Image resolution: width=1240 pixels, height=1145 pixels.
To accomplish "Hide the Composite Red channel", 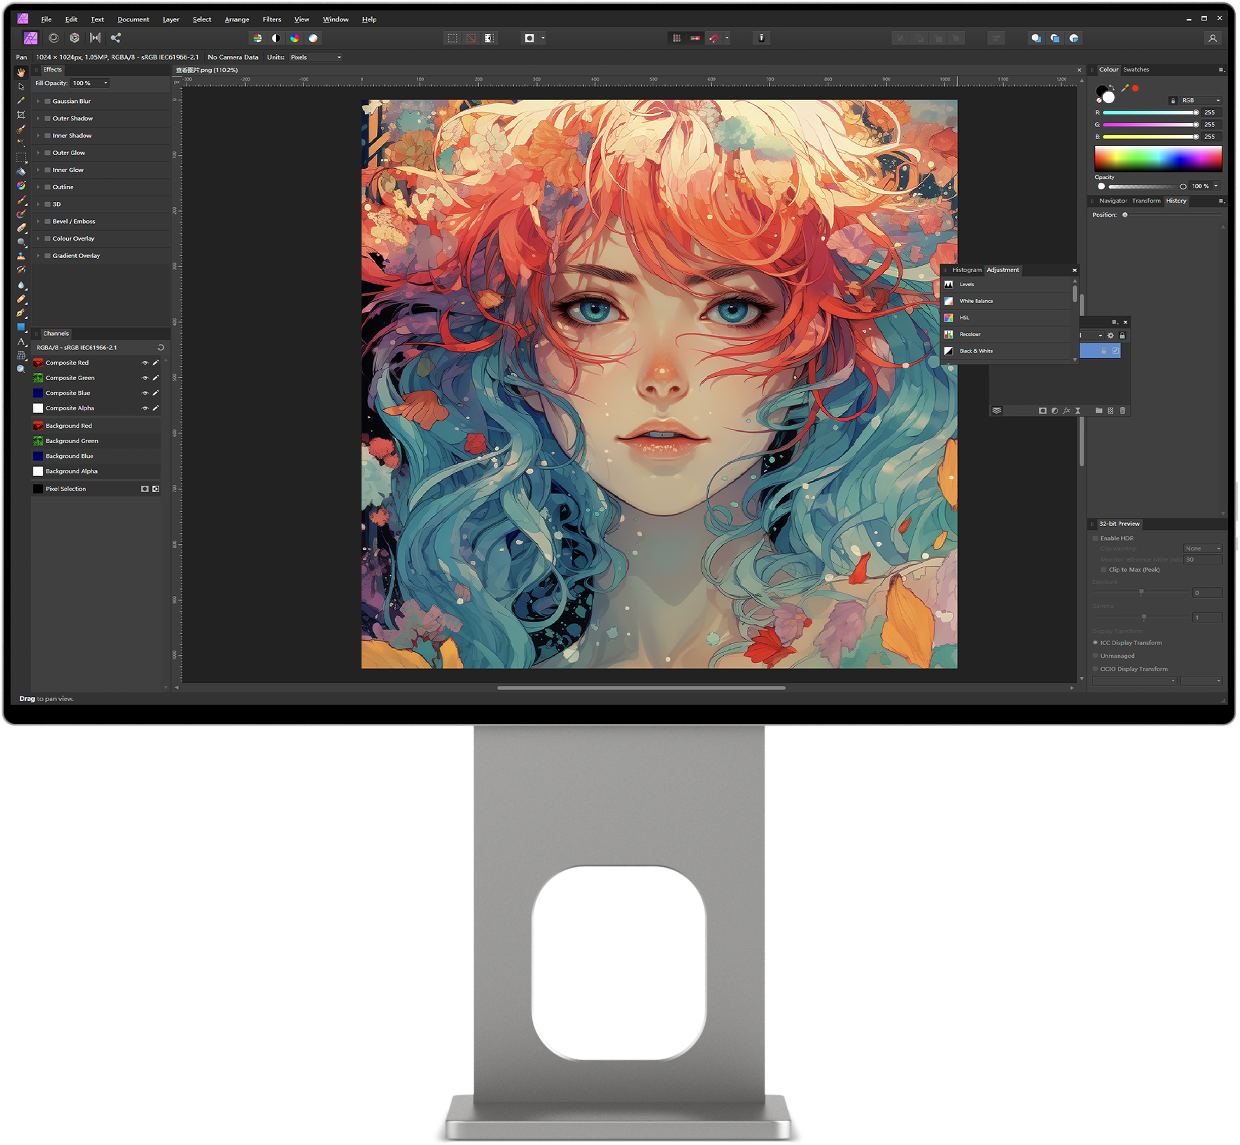I will (x=145, y=363).
